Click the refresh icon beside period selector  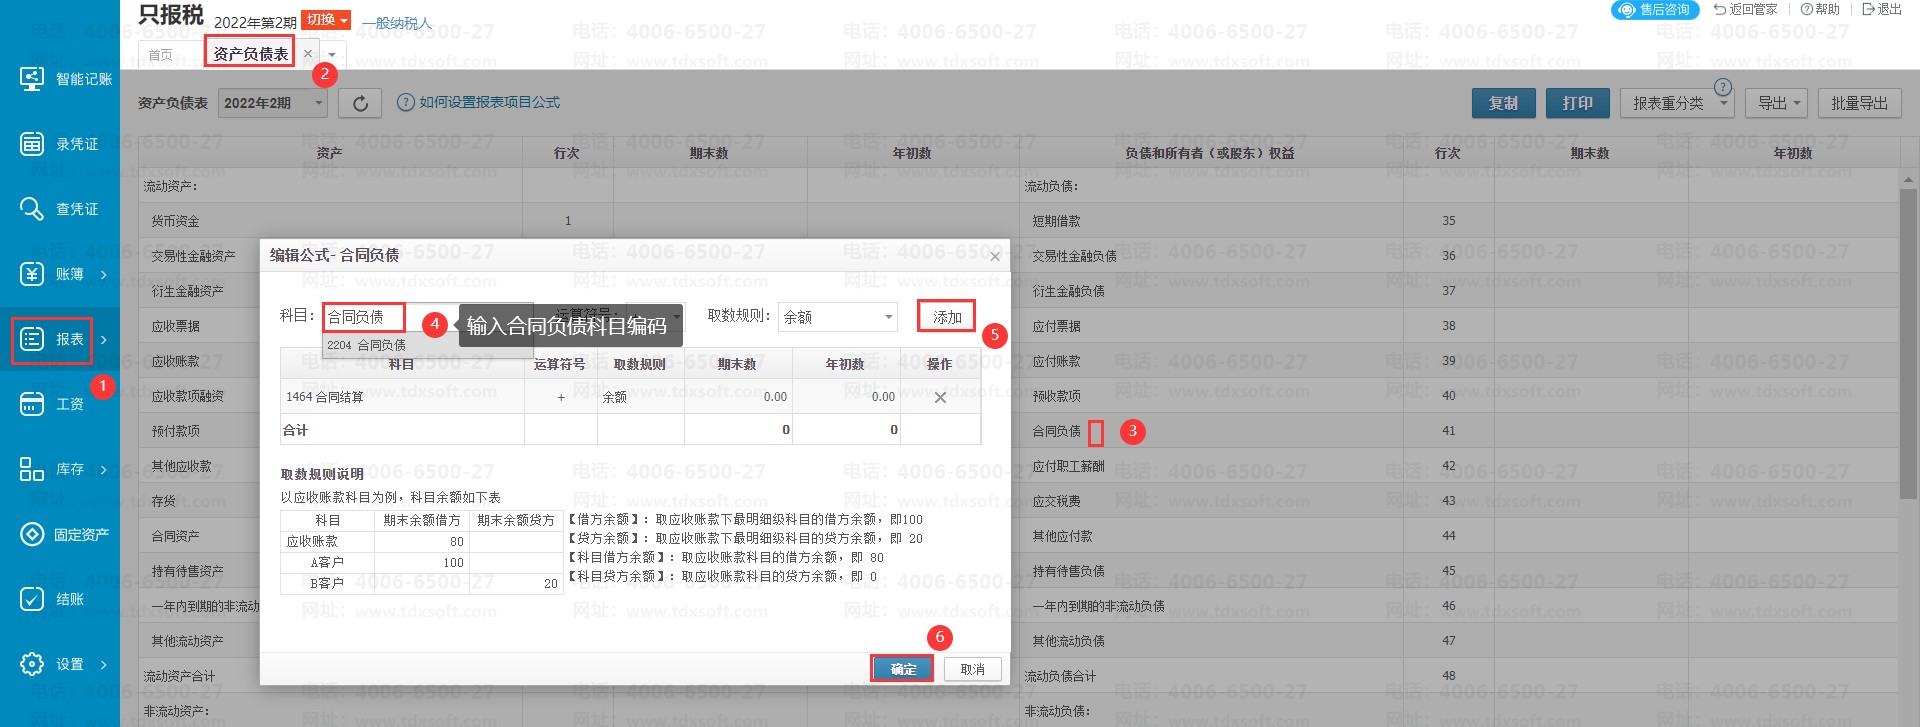click(x=360, y=103)
